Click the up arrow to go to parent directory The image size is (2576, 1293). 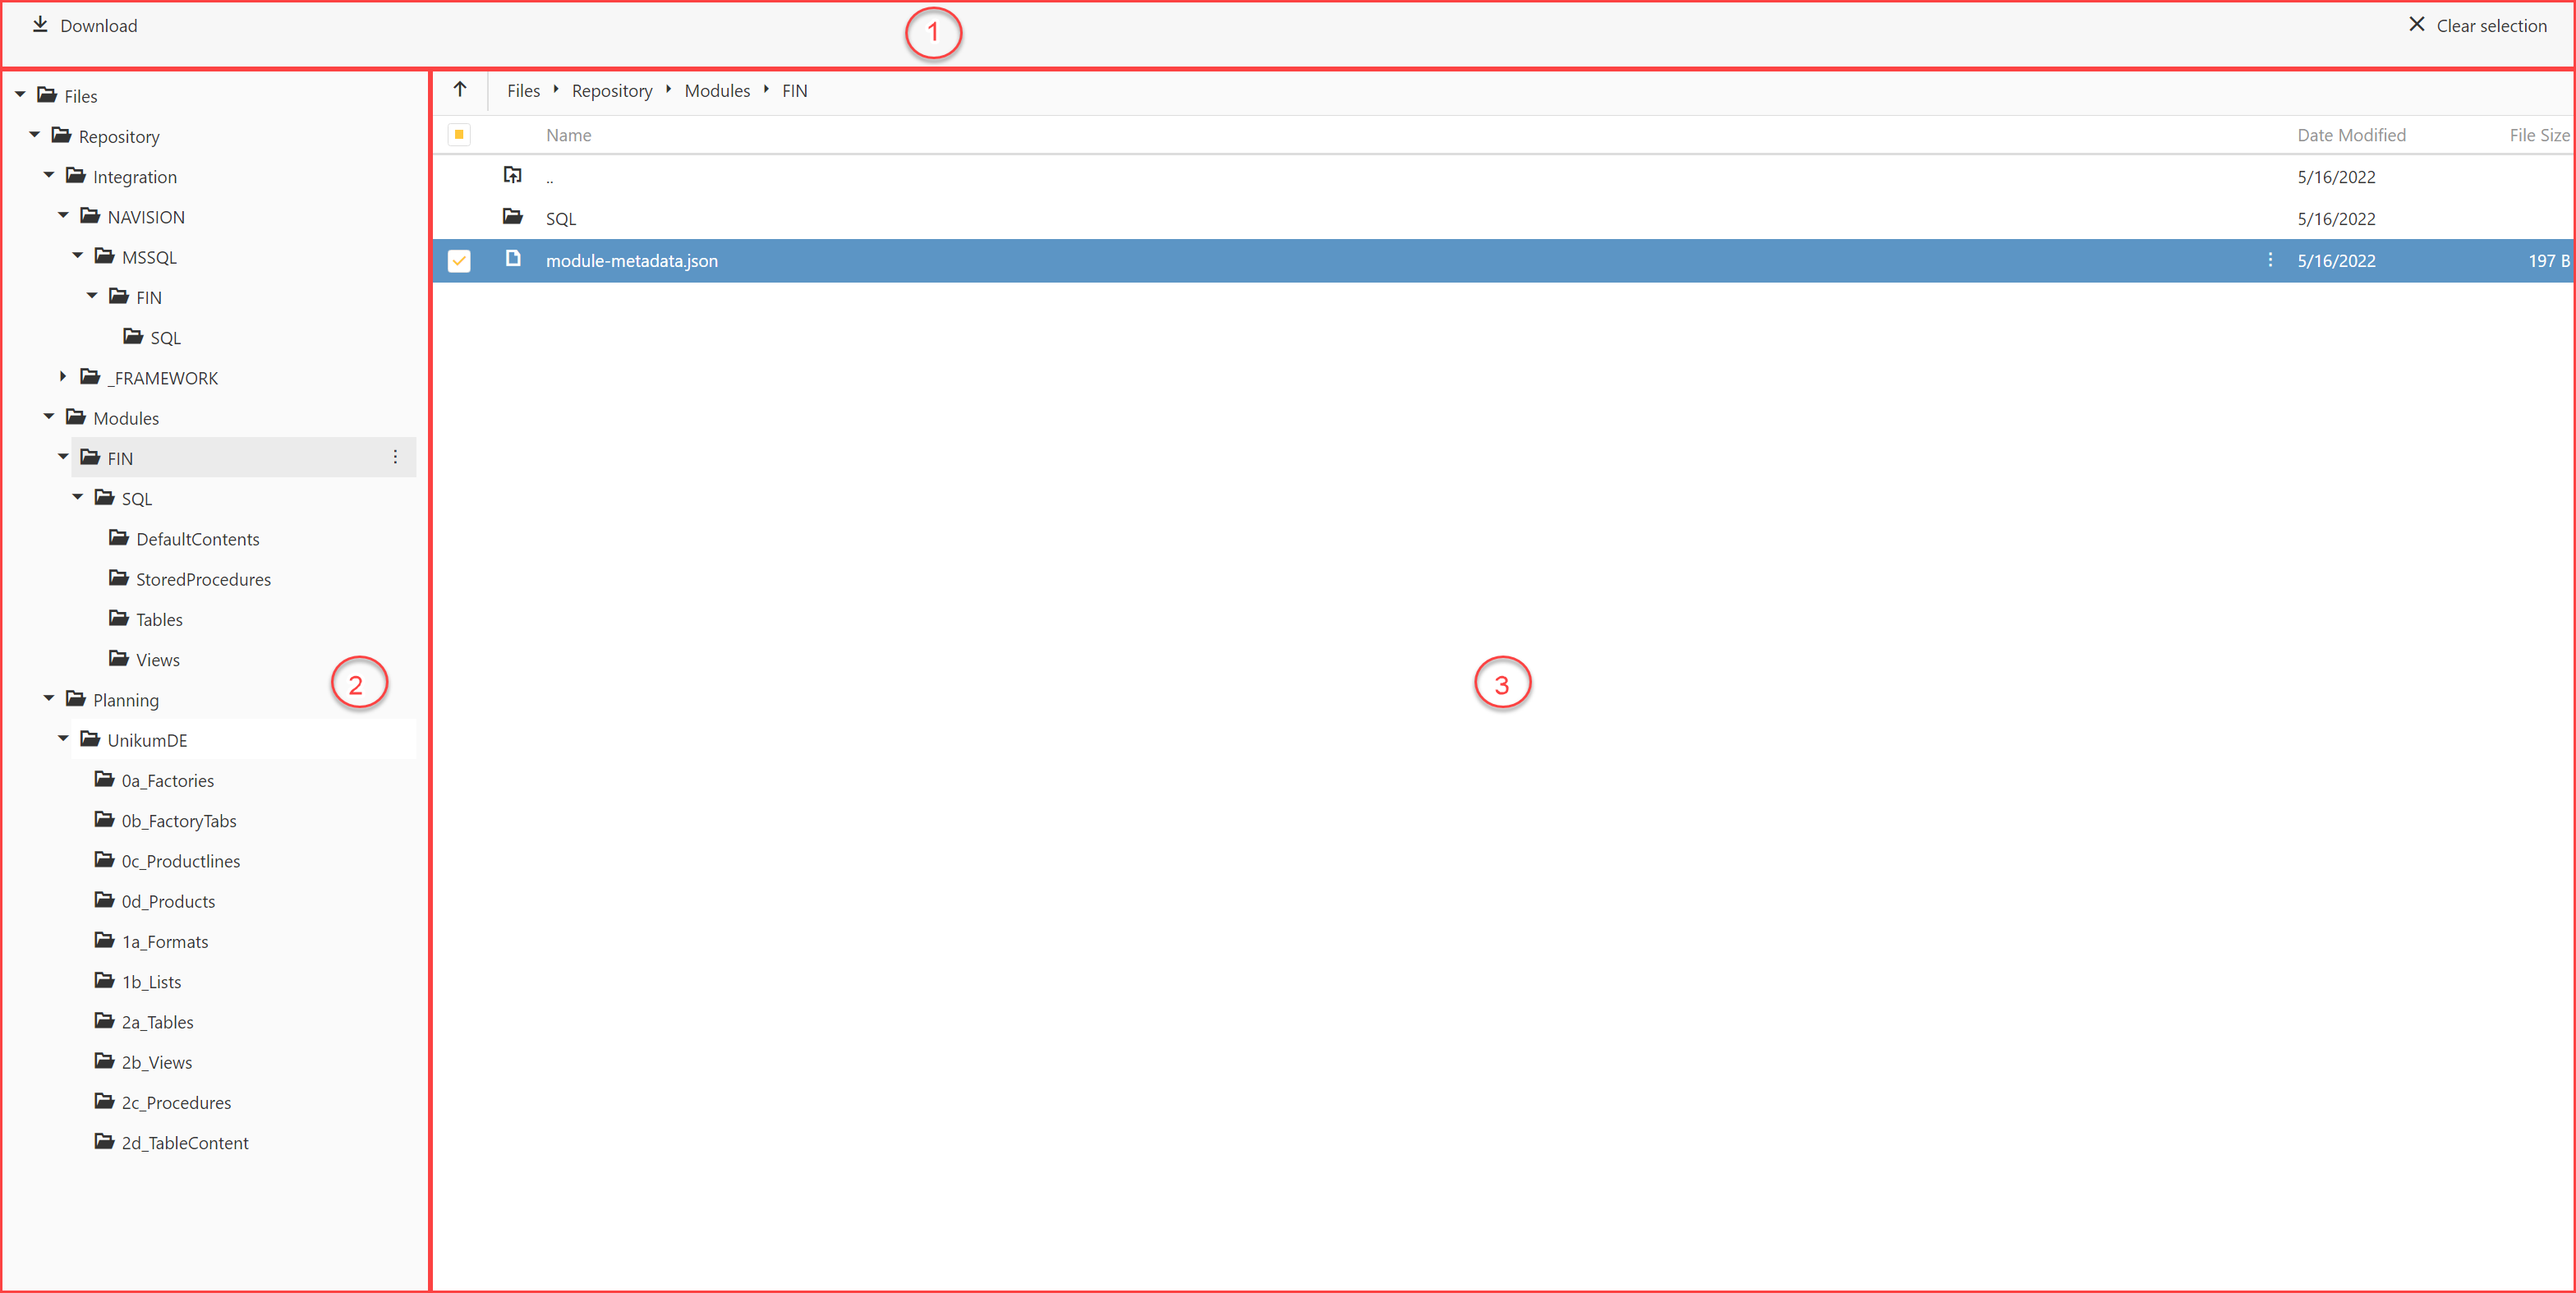click(x=460, y=90)
